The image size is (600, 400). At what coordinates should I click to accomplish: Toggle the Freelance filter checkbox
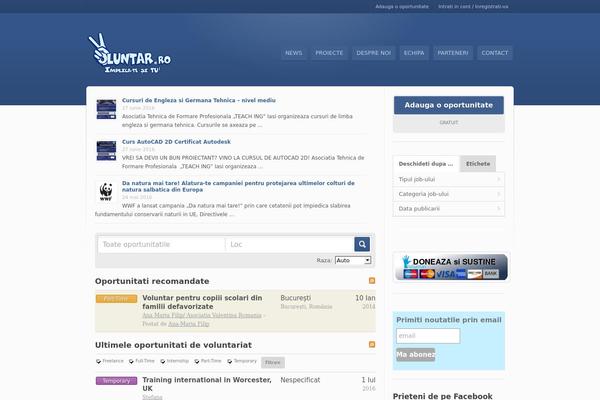tap(98, 361)
